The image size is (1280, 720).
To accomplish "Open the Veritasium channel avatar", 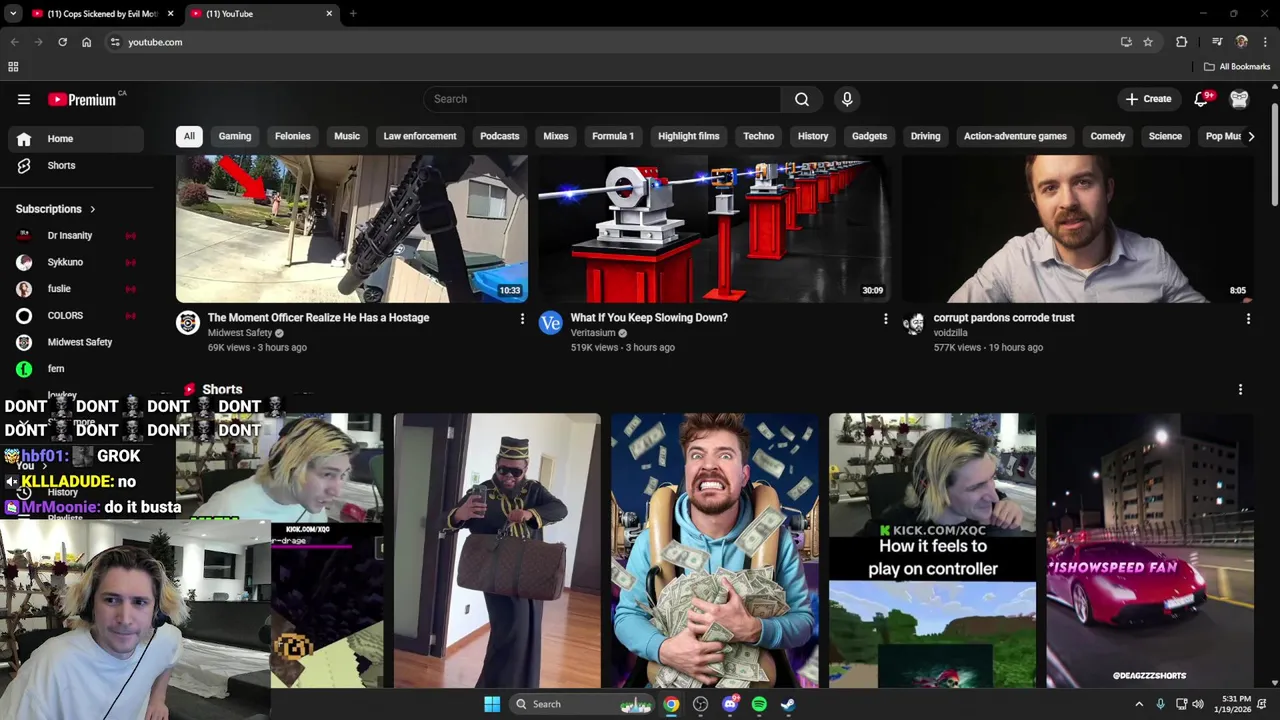I will [551, 322].
